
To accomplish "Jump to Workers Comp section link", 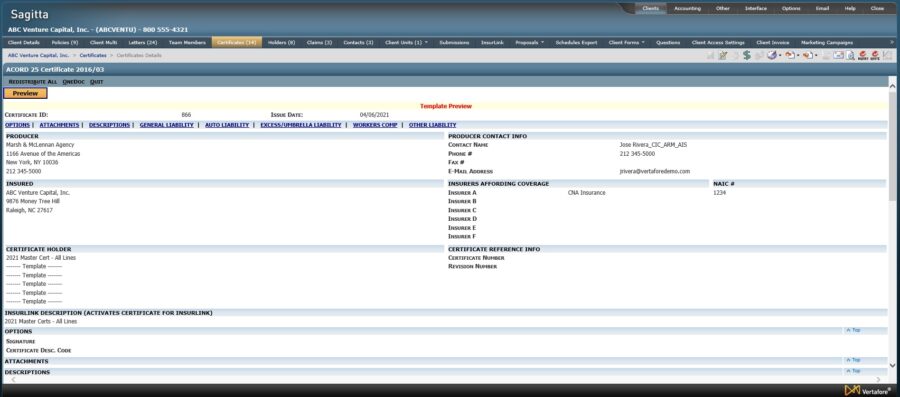I will (375, 124).
